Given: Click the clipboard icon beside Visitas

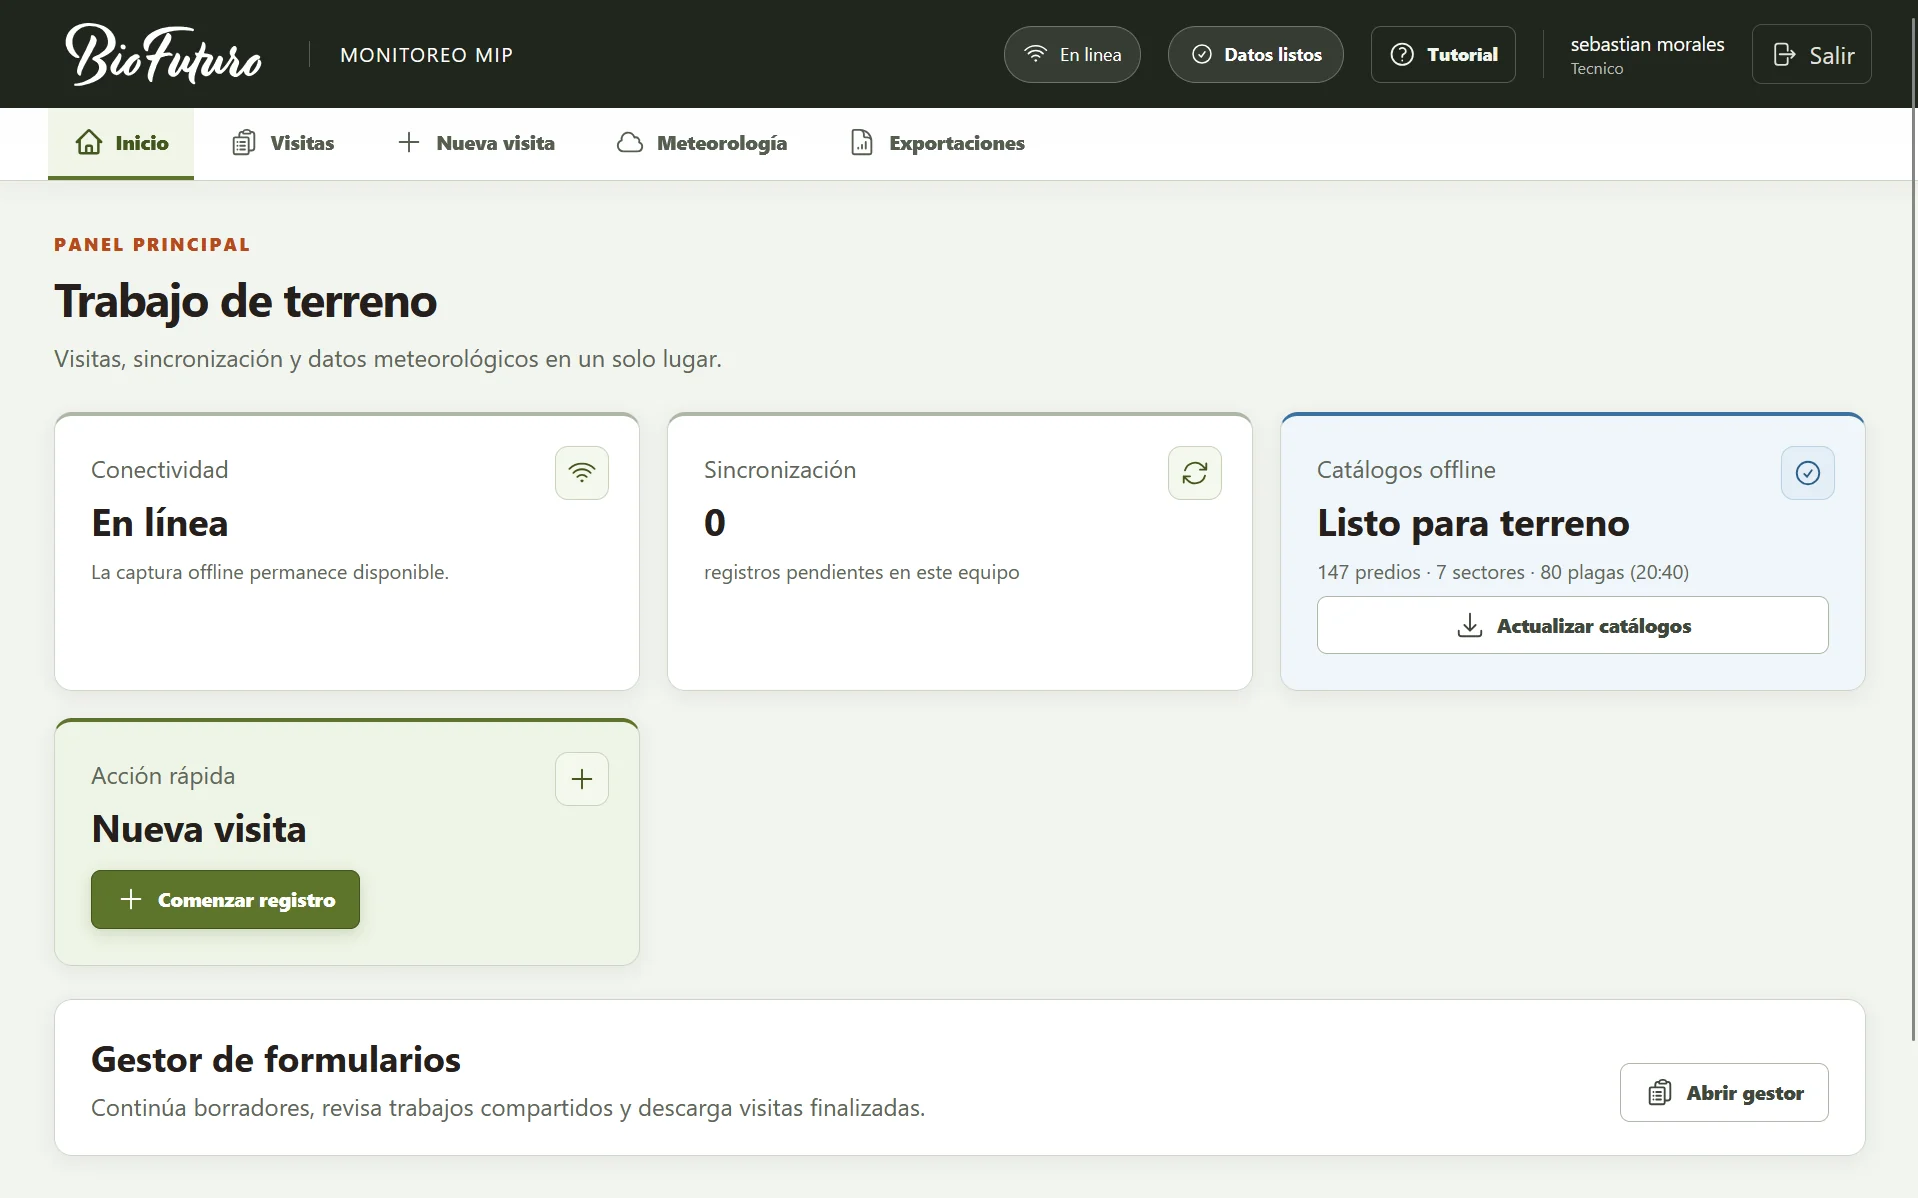Looking at the screenshot, I should (x=244, y=143).
